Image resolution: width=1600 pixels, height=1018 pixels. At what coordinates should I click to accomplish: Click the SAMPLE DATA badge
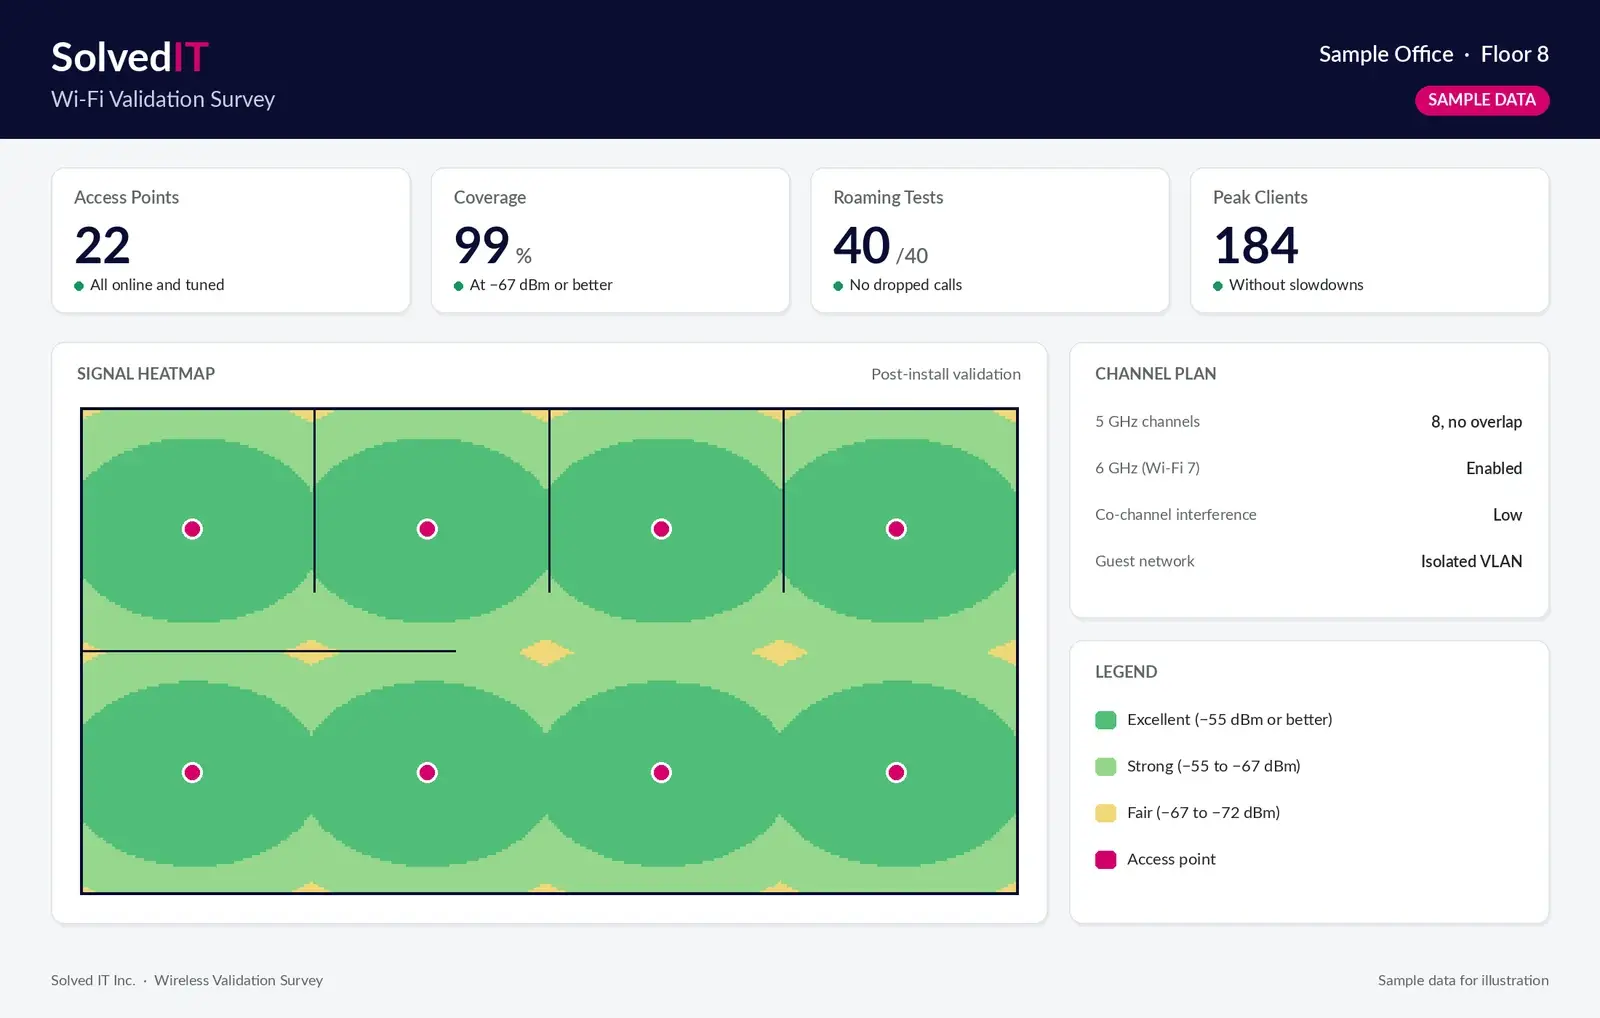(1481, 100)
